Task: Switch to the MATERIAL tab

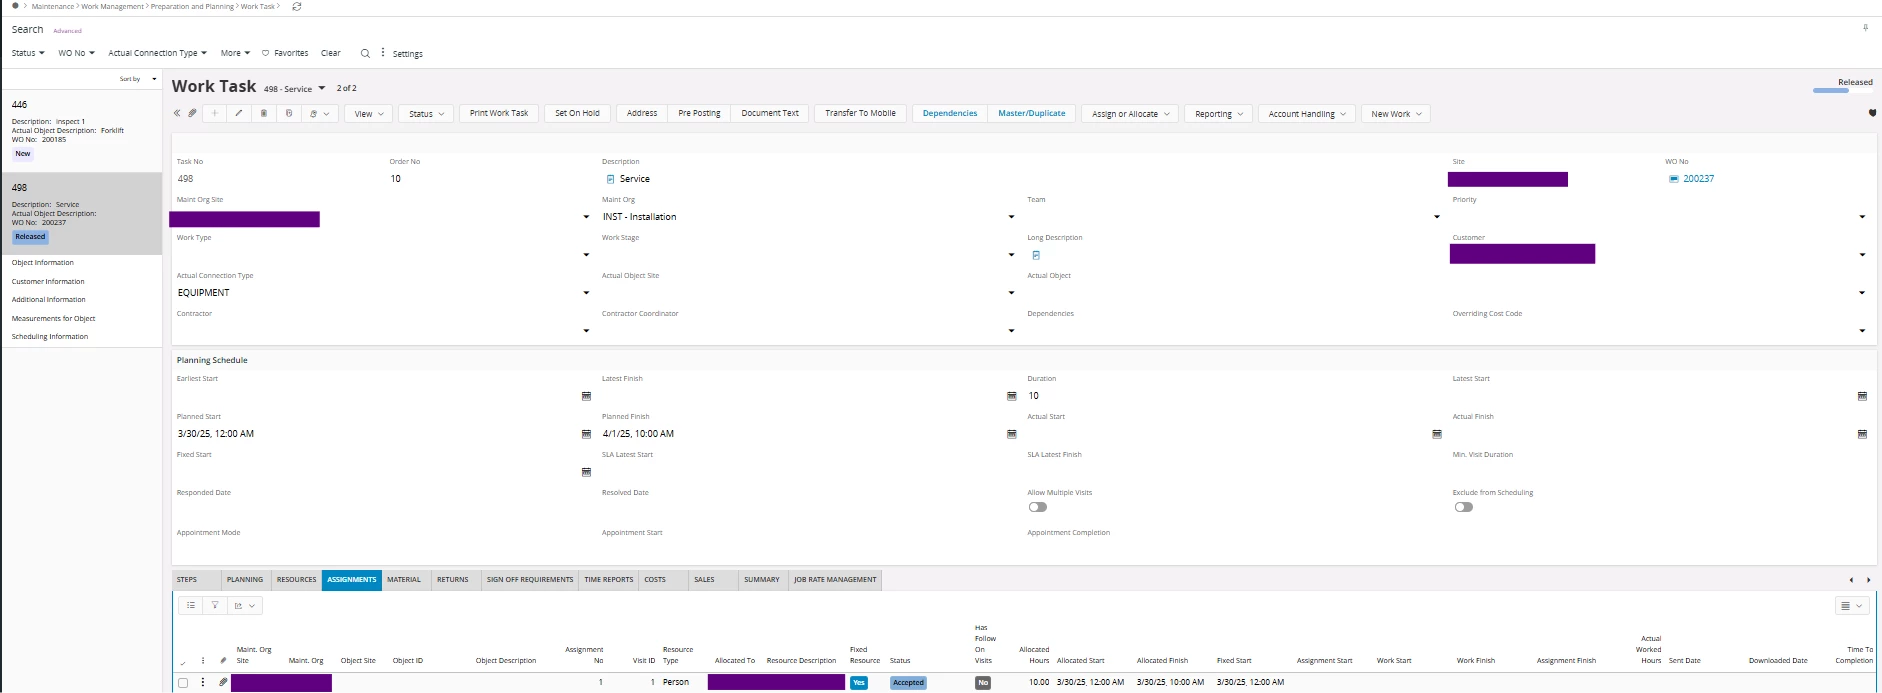Action: click(x=404, y=579)
